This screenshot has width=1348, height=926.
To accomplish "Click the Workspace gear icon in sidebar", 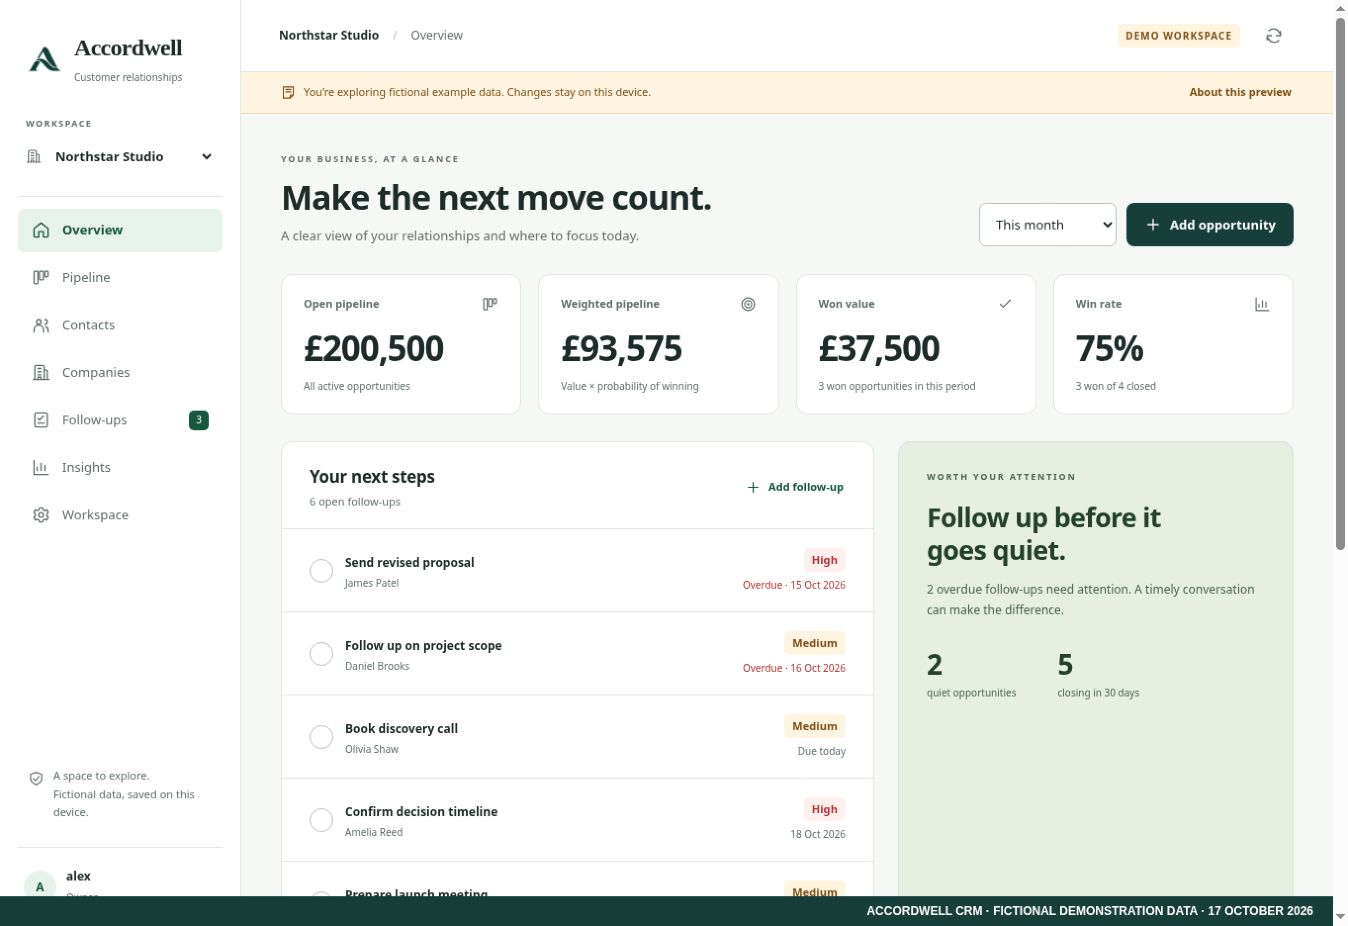I will (x=41, y=515).
